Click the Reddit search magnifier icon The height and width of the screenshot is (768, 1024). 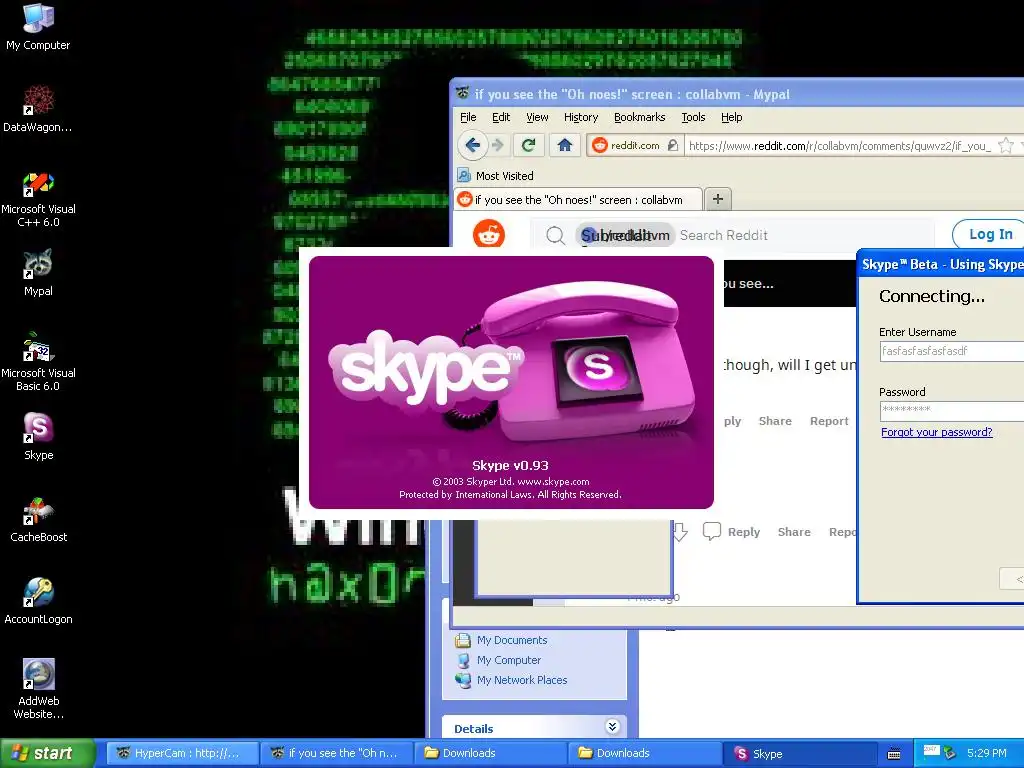pos(555,235)
